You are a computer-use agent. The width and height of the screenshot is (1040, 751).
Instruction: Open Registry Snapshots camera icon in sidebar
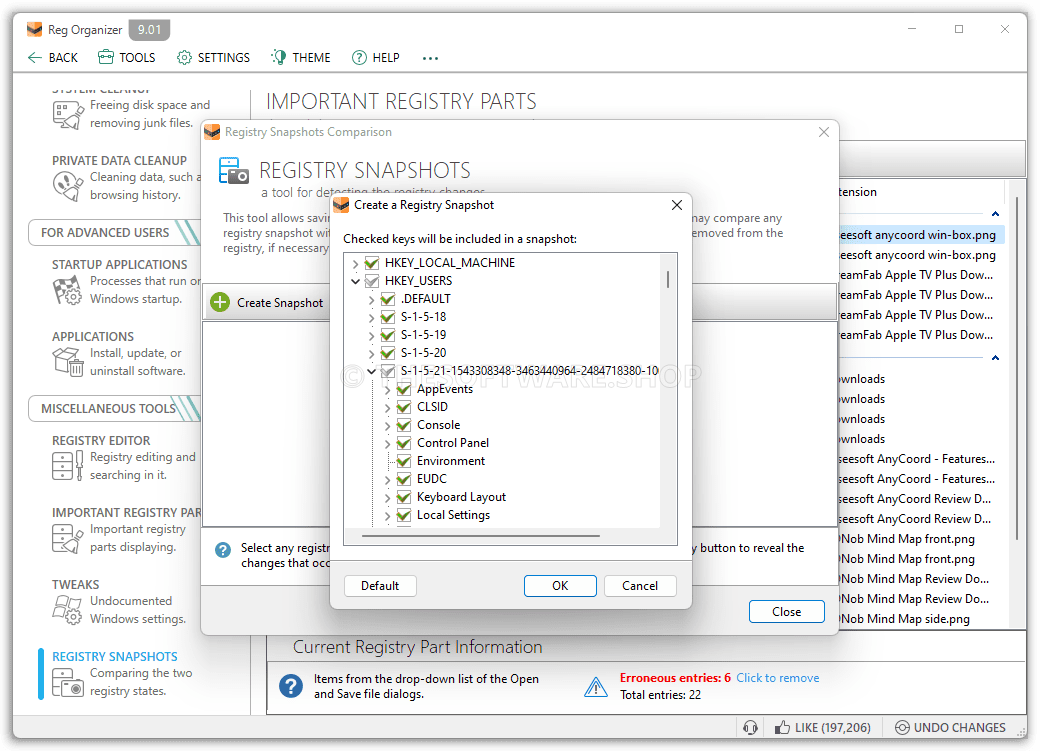tap(68, 682)
